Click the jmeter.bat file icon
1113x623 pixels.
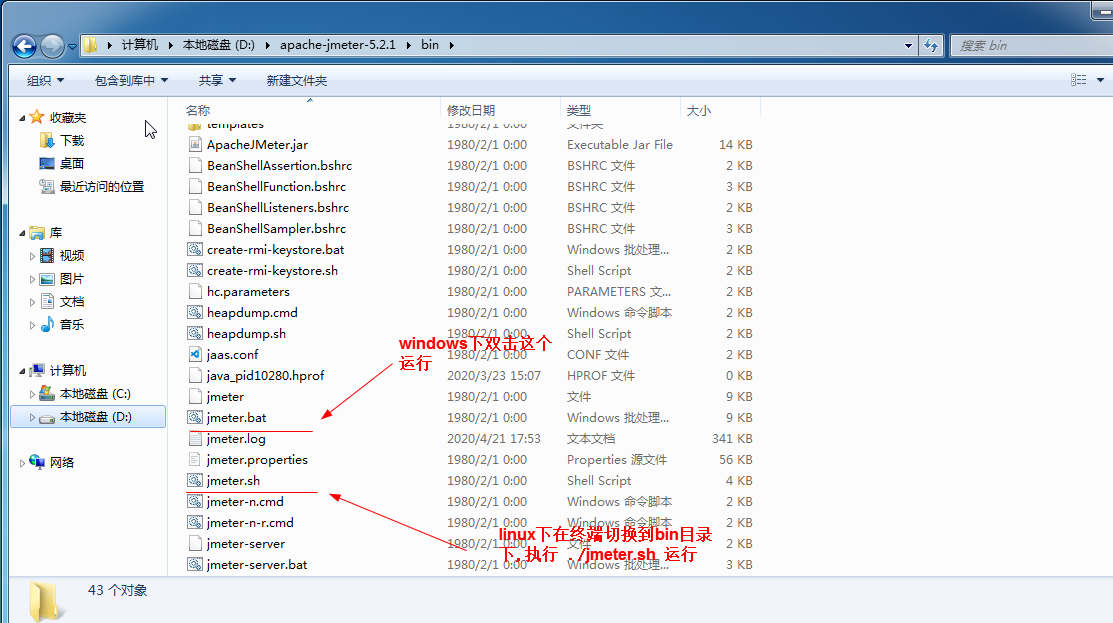click(x=195, y=418)
